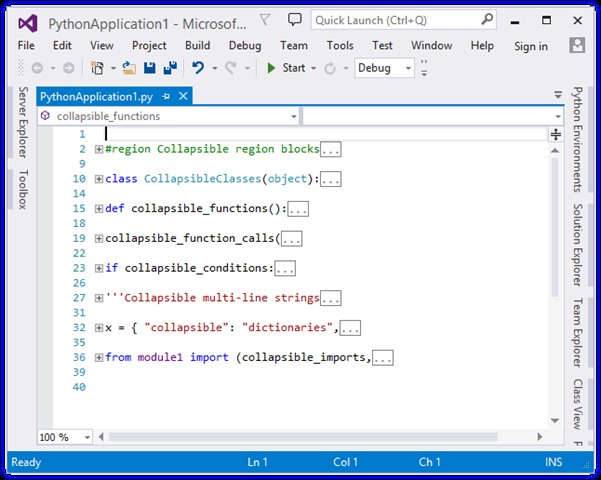Expand the CollapsibleClasses class outline
601x480 pixels.
point(98,179)
